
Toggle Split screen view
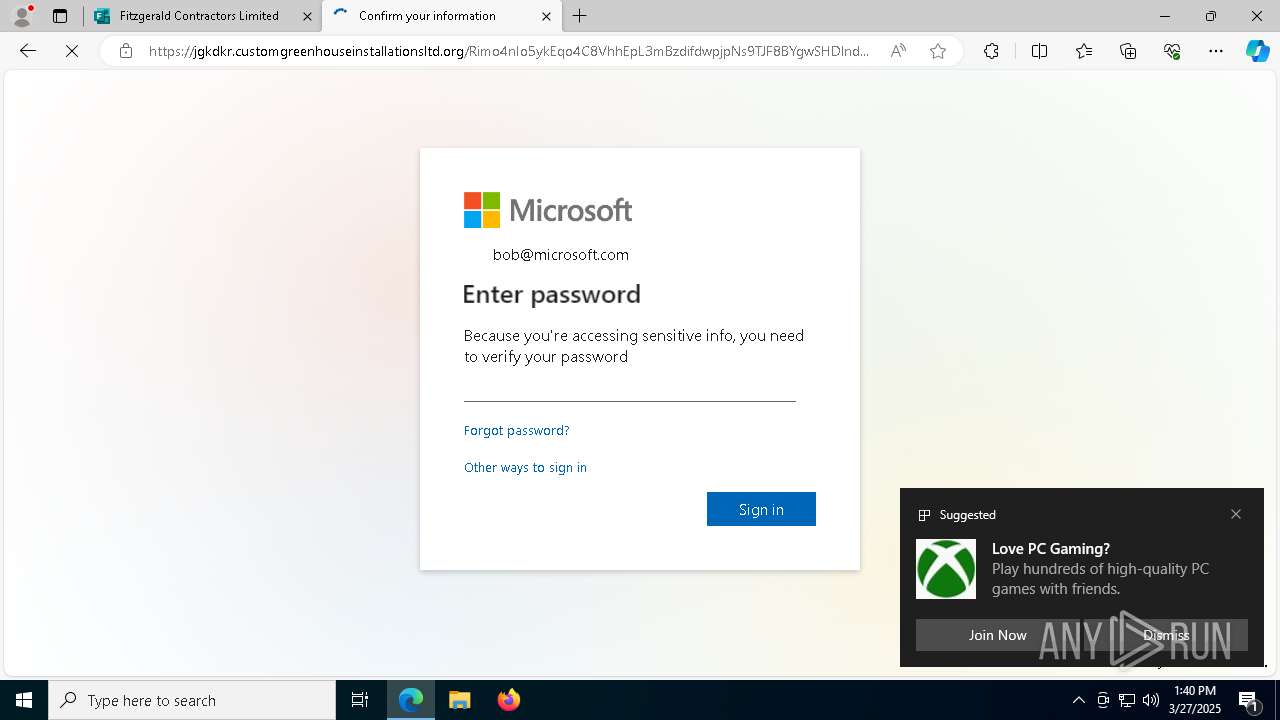(x=1039, y=51)
